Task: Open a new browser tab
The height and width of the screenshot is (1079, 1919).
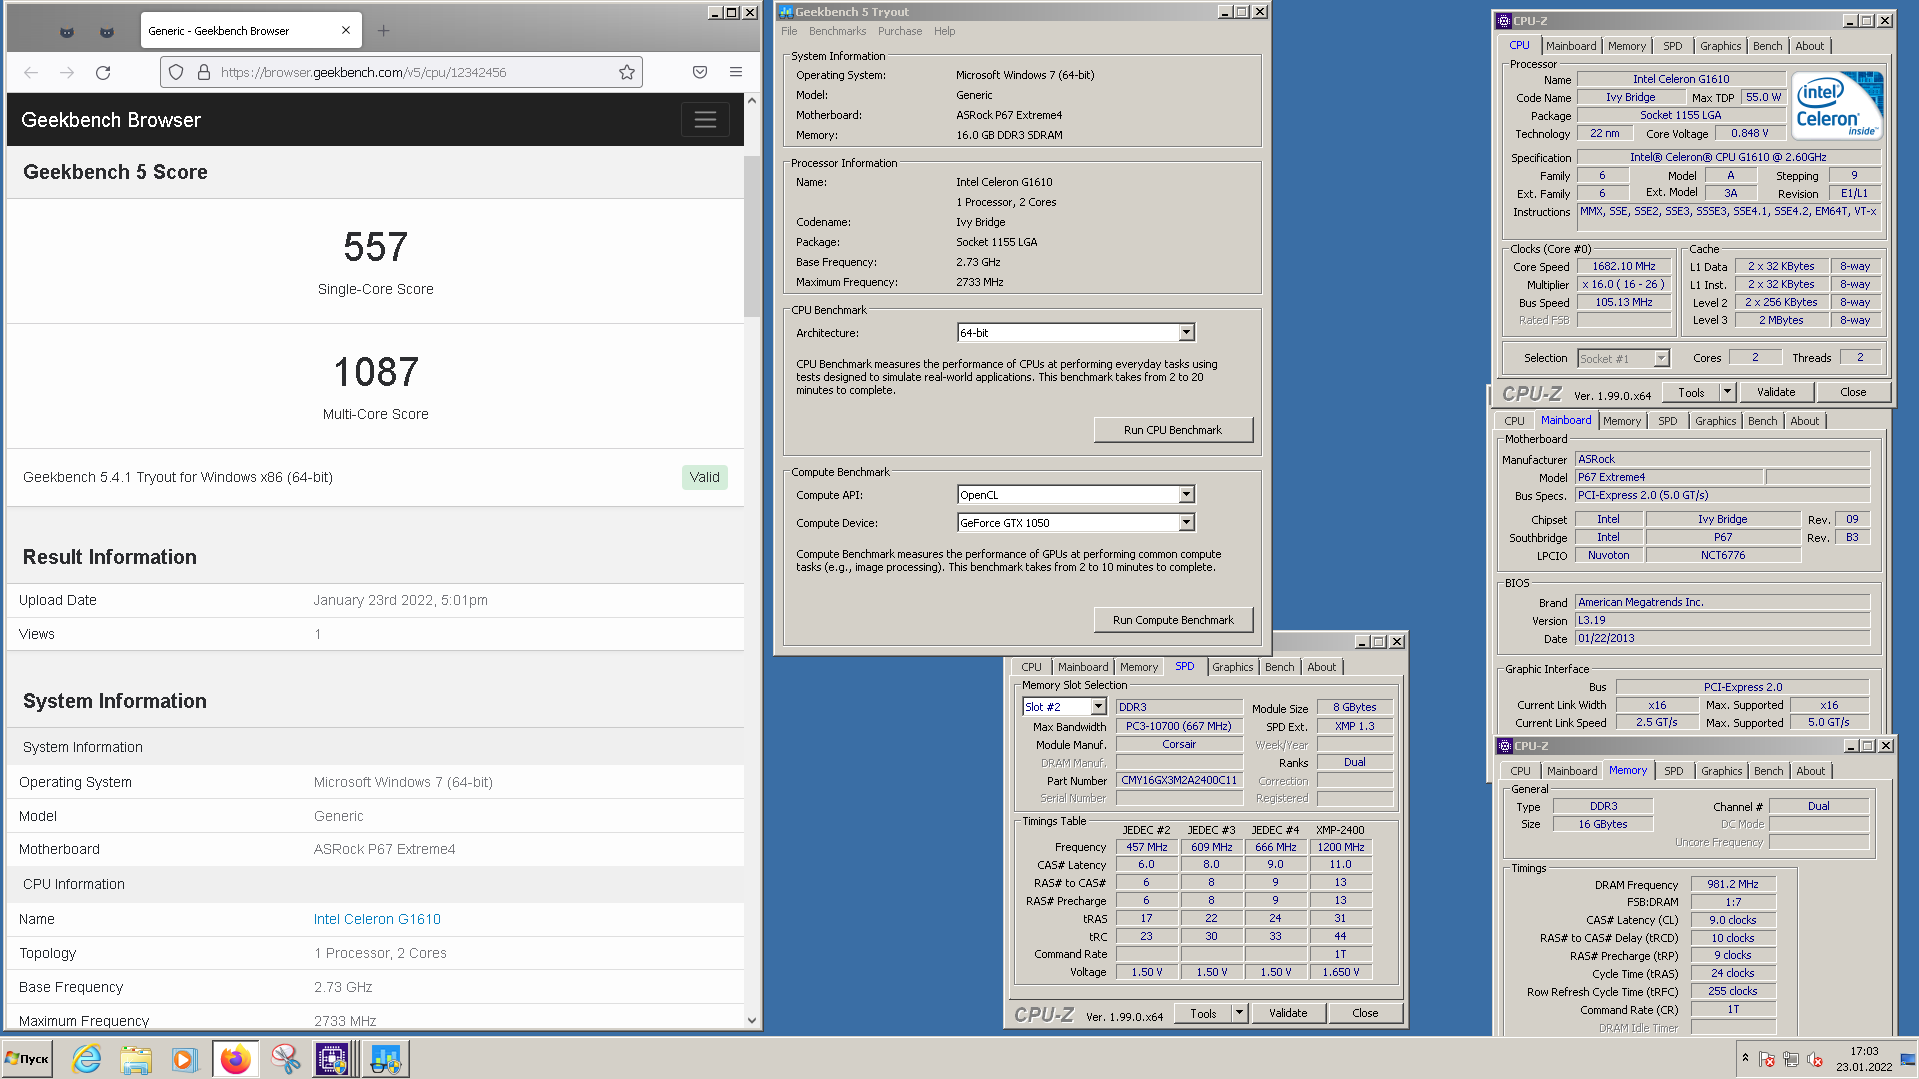Action: (x=383, y=30)
